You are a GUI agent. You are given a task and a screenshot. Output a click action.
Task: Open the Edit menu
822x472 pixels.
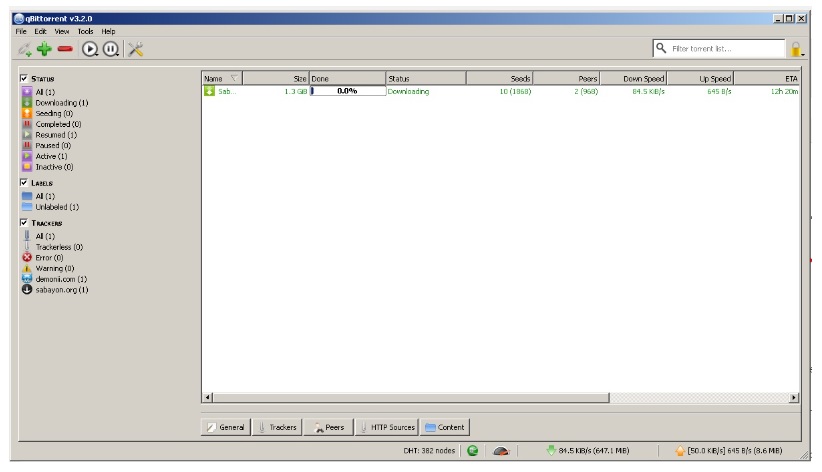40,31
